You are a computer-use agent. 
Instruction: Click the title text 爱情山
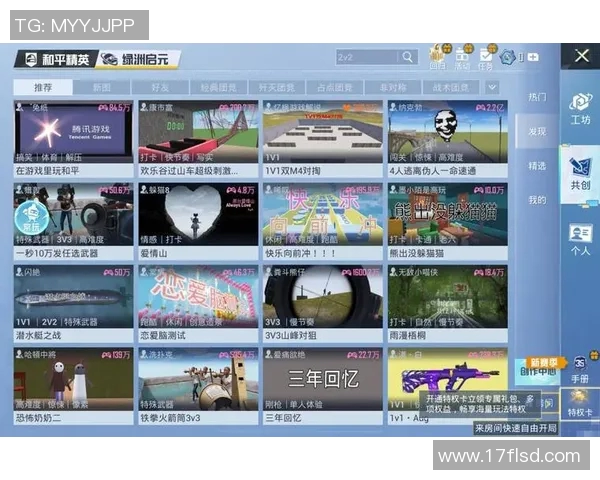pyautogui.click(x=154, y=253)
